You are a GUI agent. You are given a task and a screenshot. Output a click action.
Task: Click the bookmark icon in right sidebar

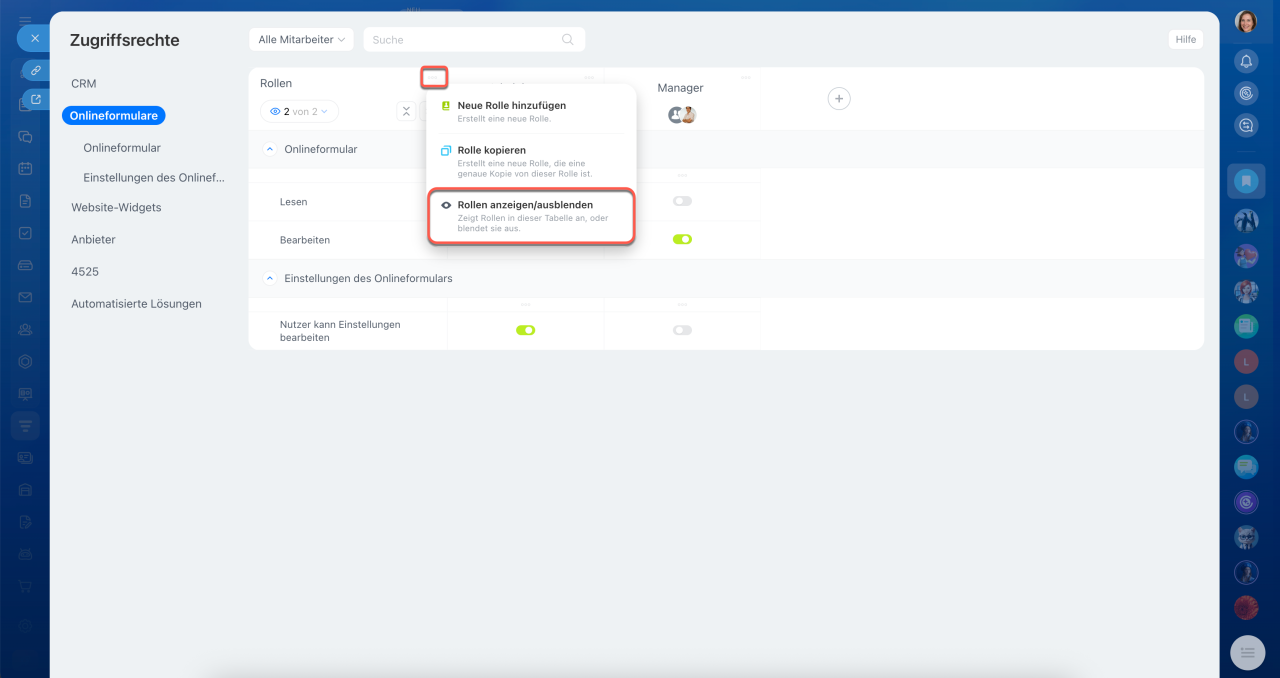tap(1246, 181)
